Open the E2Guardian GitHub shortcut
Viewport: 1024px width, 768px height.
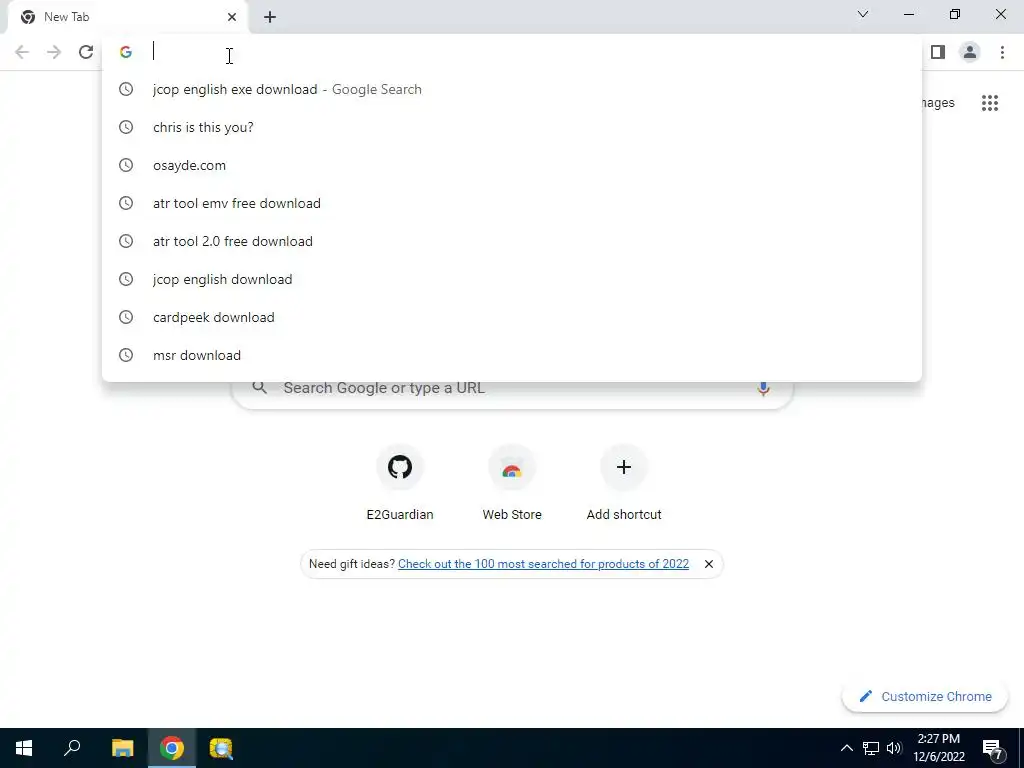400,483
